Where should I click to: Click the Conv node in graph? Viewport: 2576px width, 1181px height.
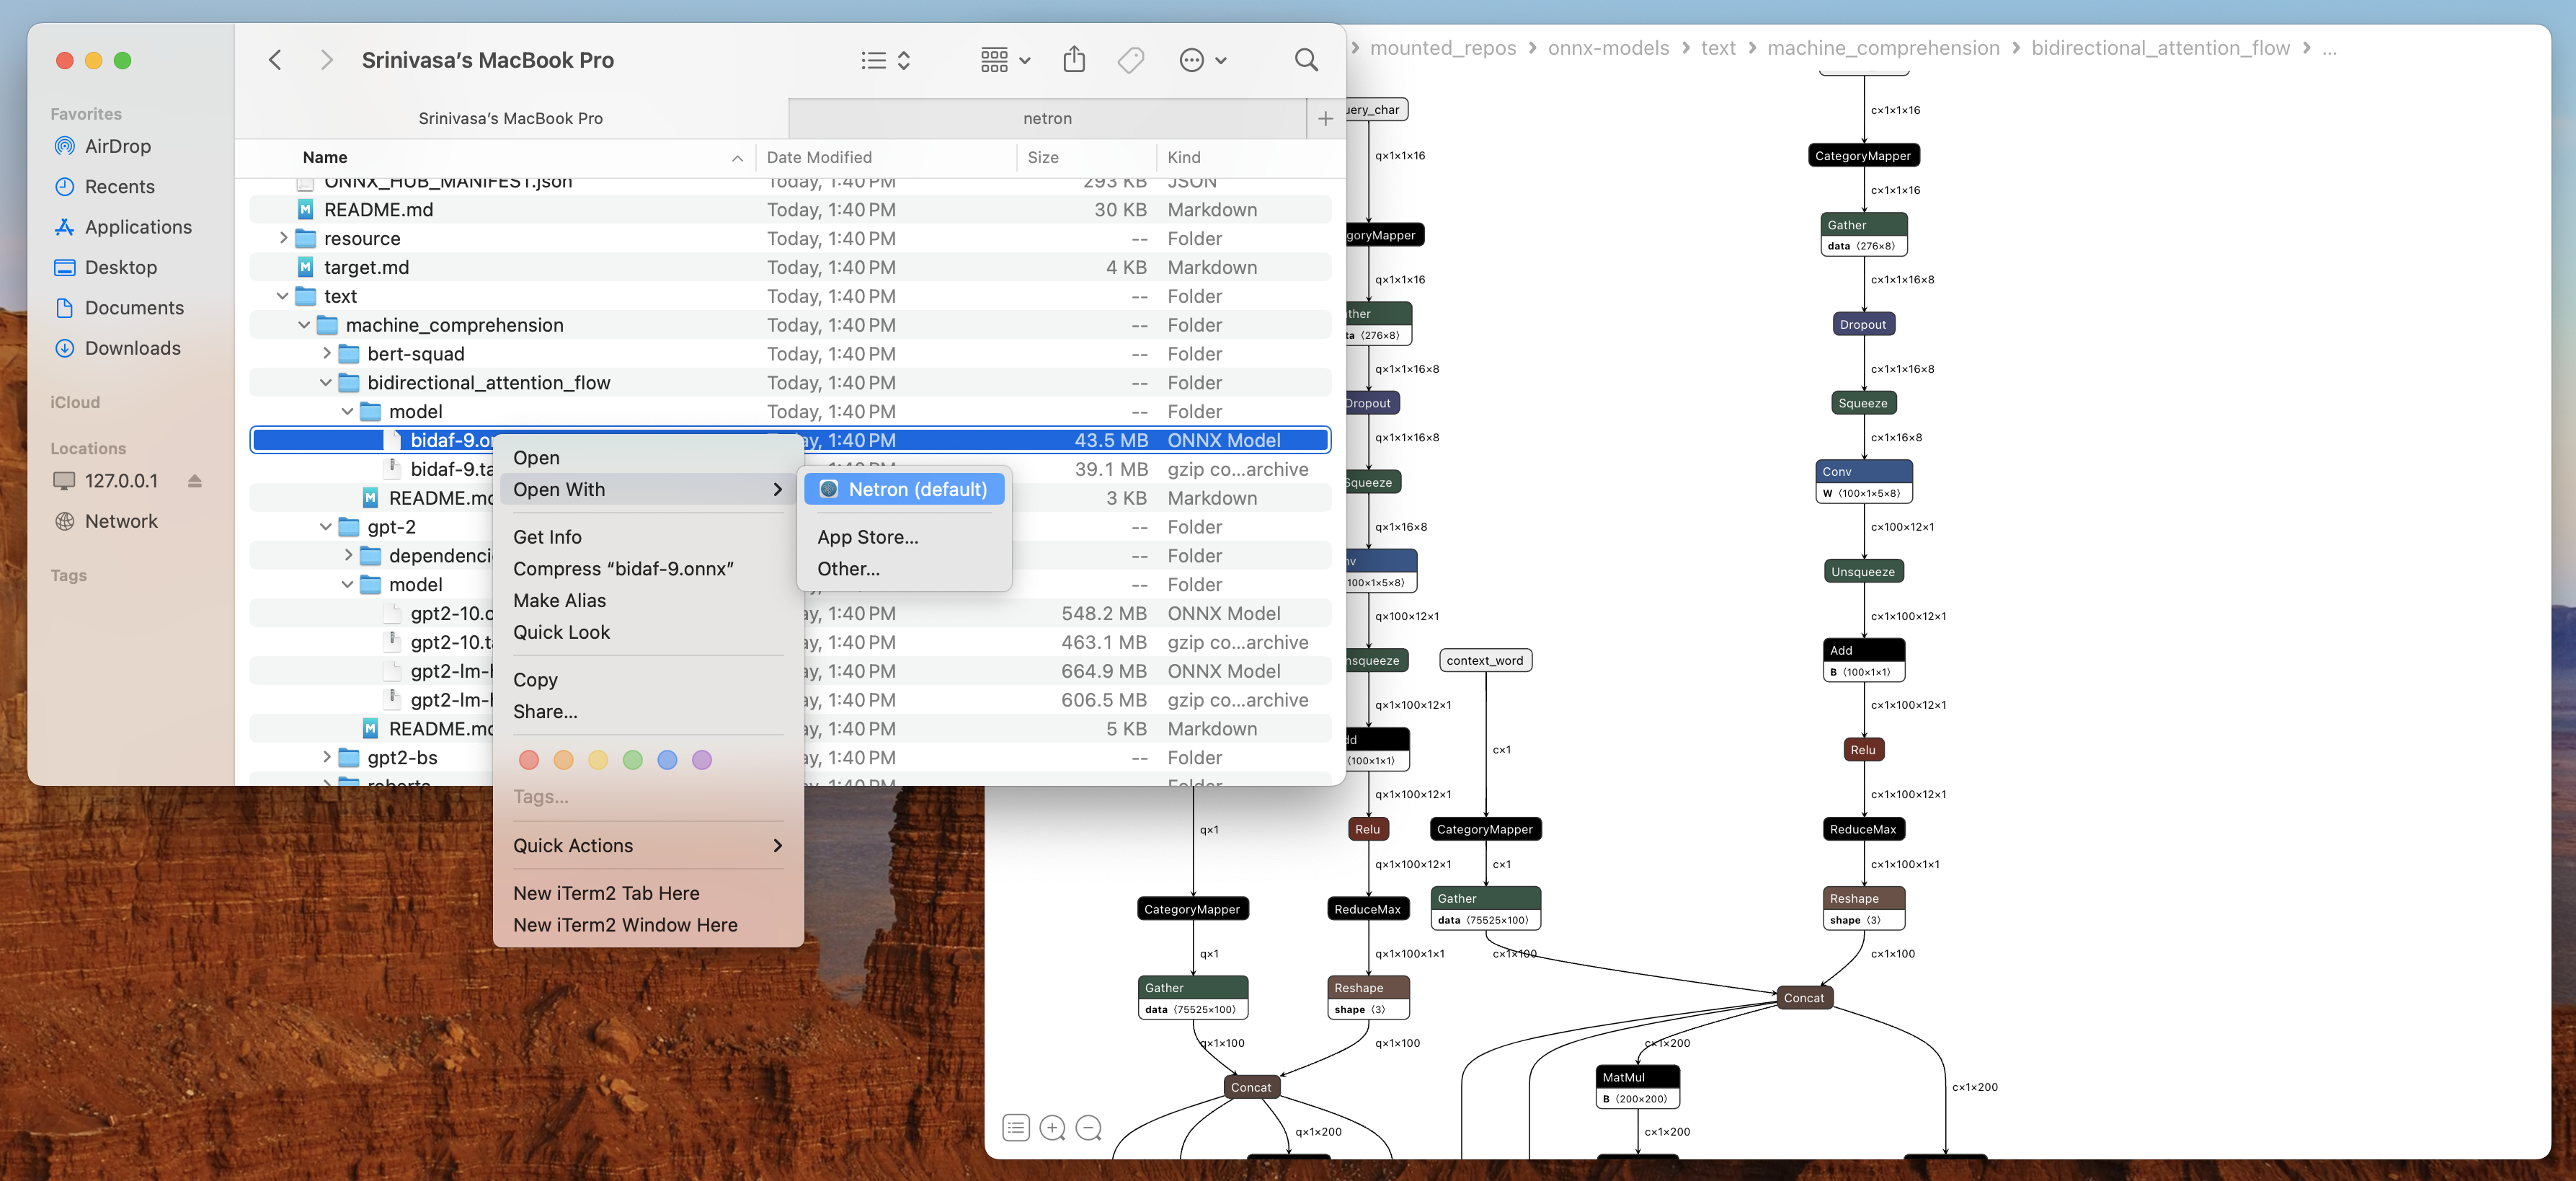pos(1863,471)
